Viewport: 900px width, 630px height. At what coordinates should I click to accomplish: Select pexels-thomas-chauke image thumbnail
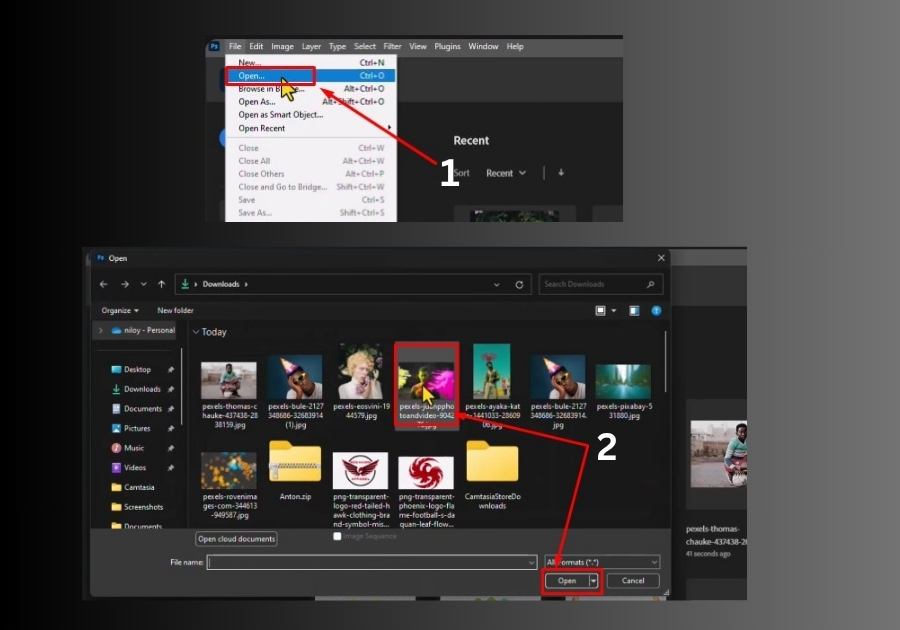point(228,380)
